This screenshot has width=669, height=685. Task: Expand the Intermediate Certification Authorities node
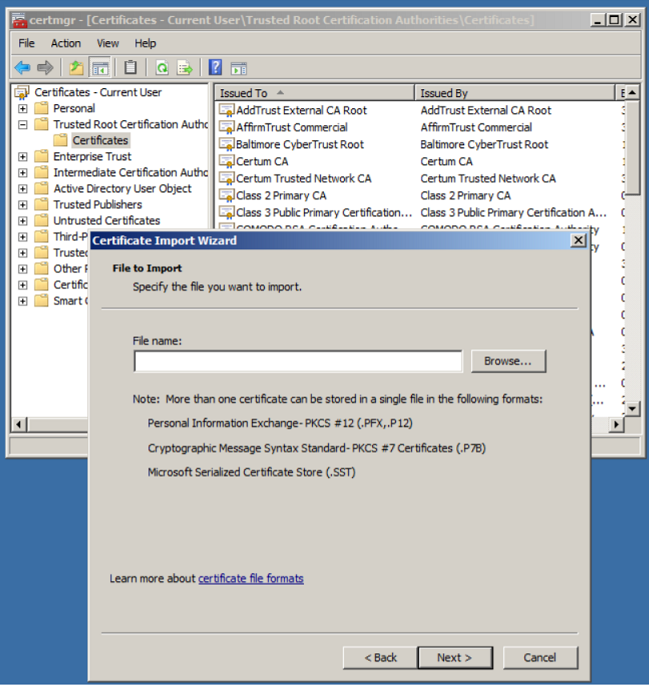[x=23, y=173]
